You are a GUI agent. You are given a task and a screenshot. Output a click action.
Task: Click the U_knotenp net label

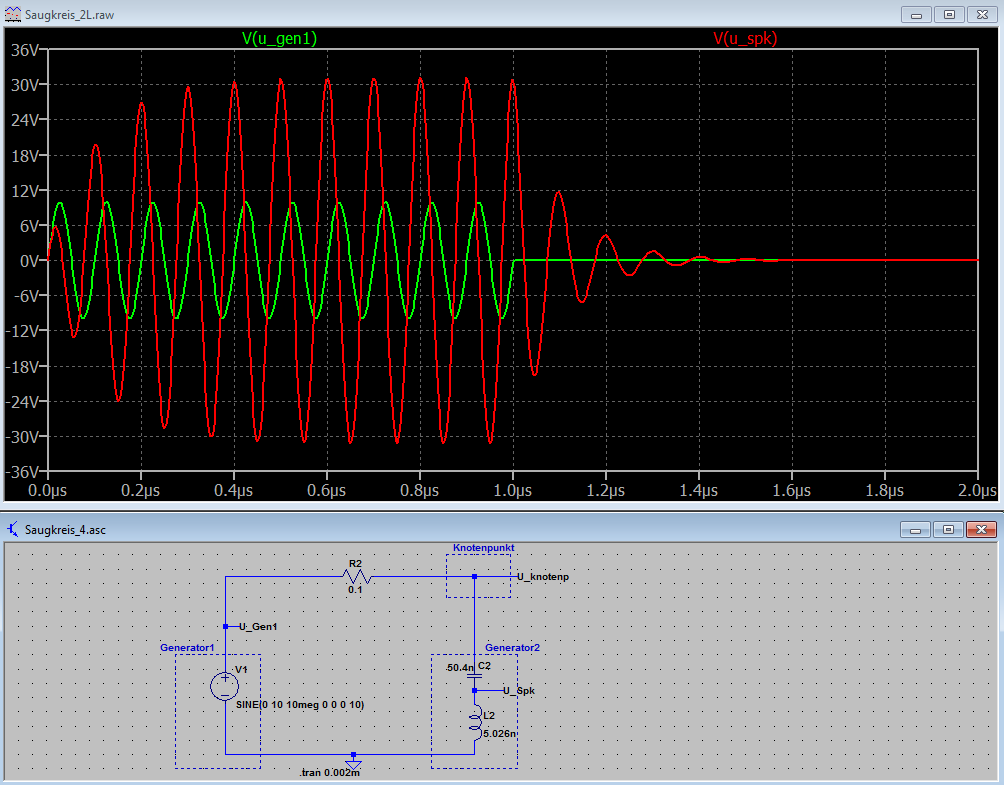tap(543, 577)
